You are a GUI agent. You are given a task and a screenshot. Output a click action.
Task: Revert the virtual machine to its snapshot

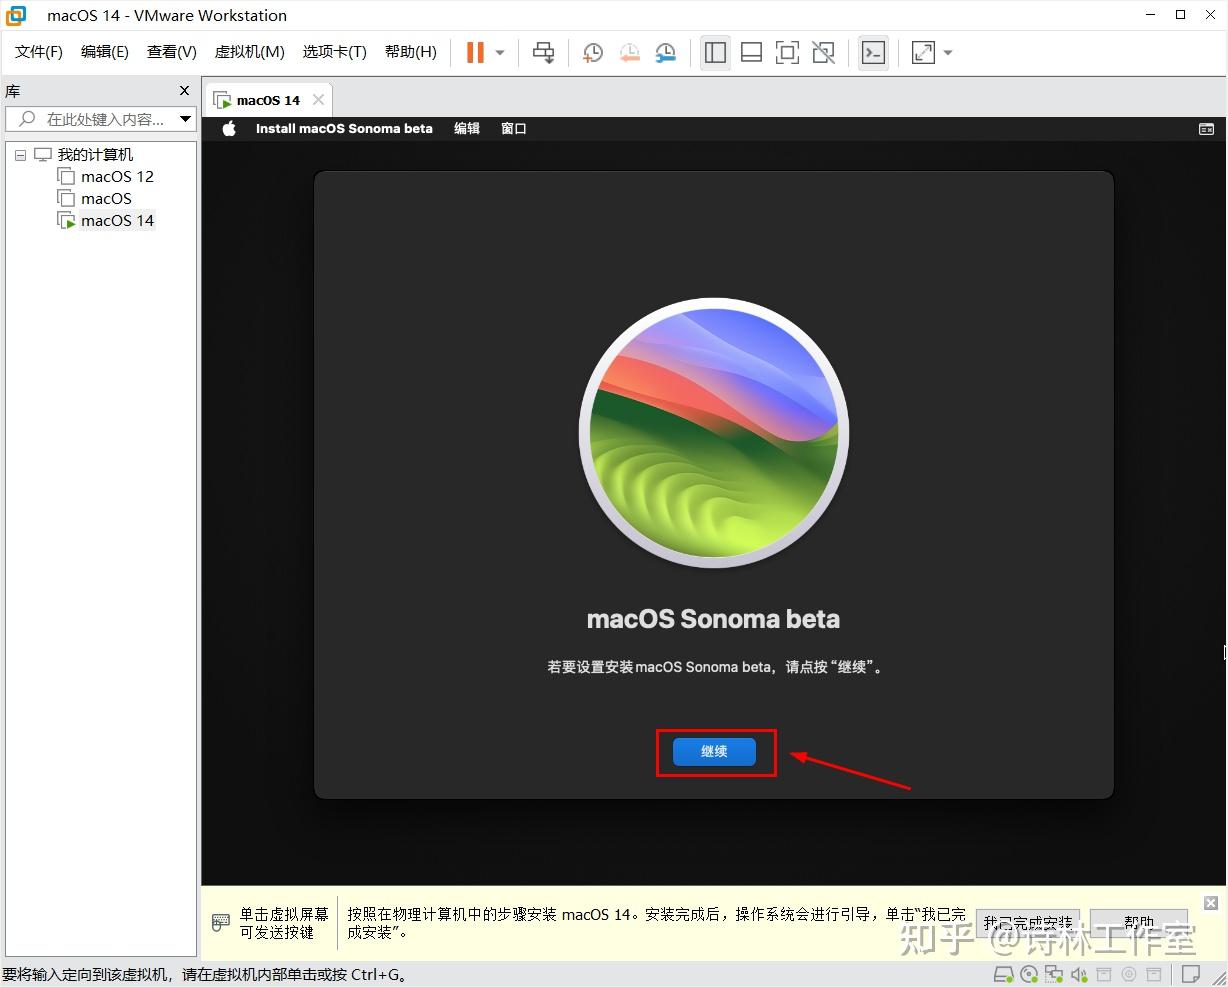point(629,53)
